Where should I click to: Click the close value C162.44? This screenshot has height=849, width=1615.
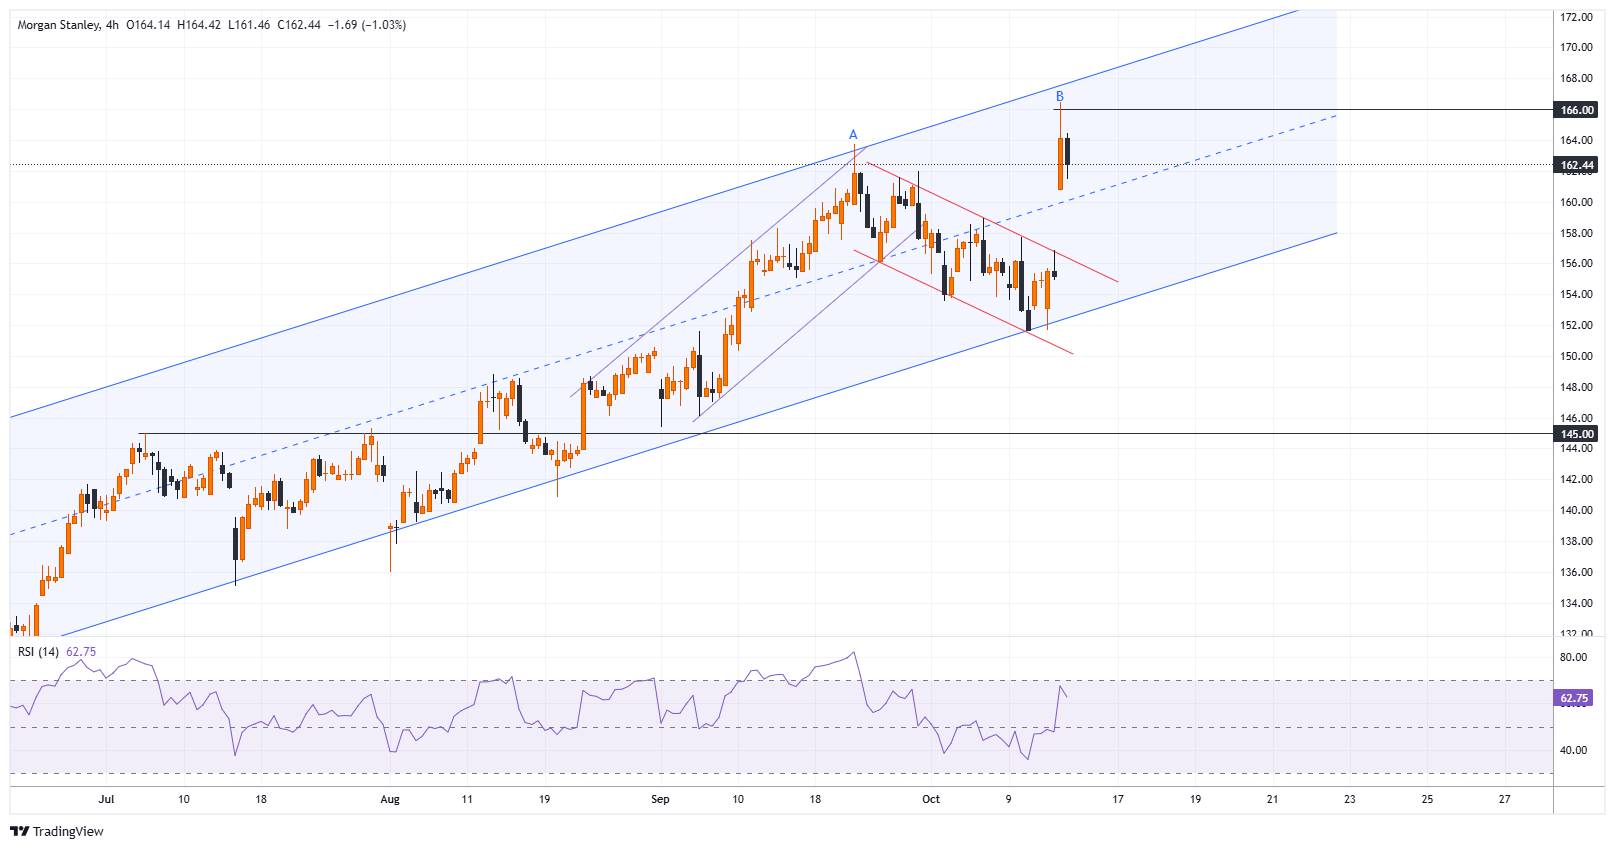(299, 25)
